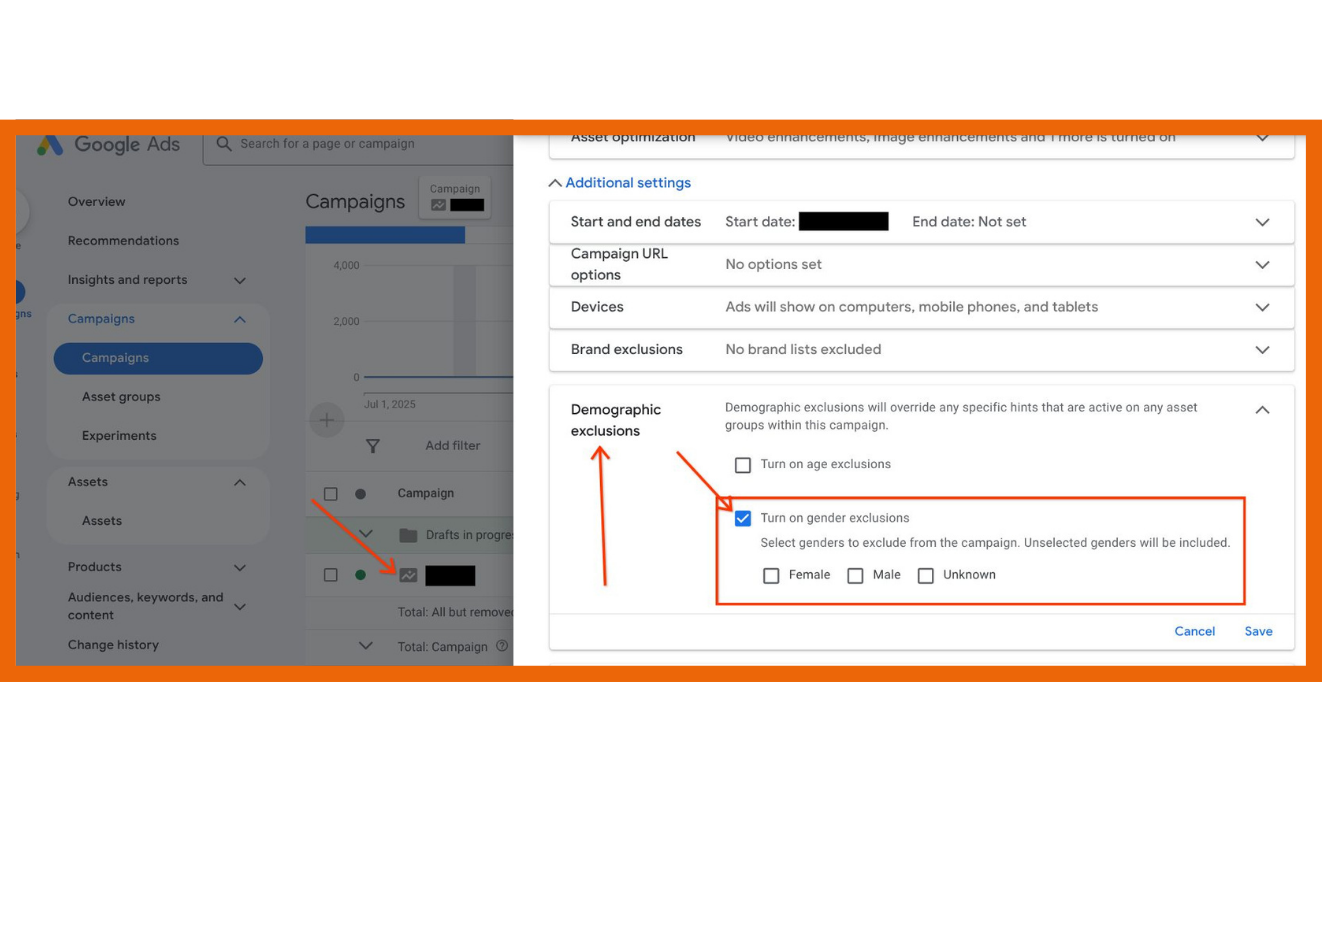The image size is (1322, 926).
Task: Save the demographic exclusion settings
Action: 1258,631
